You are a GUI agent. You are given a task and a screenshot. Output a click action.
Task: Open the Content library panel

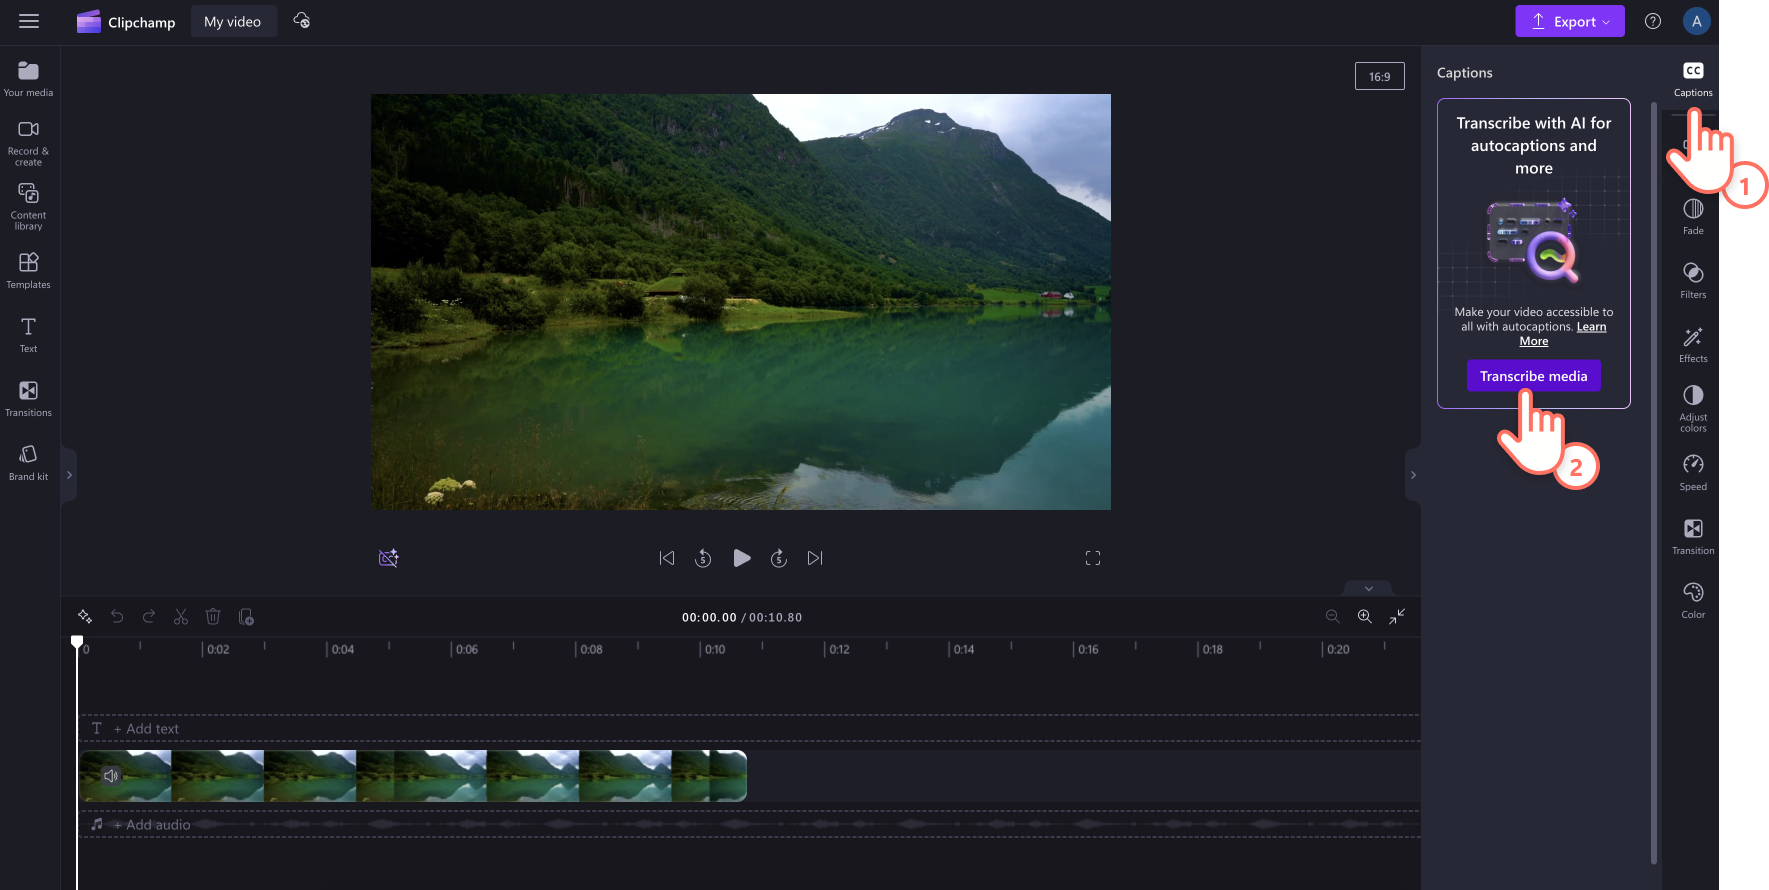point(28,207)
